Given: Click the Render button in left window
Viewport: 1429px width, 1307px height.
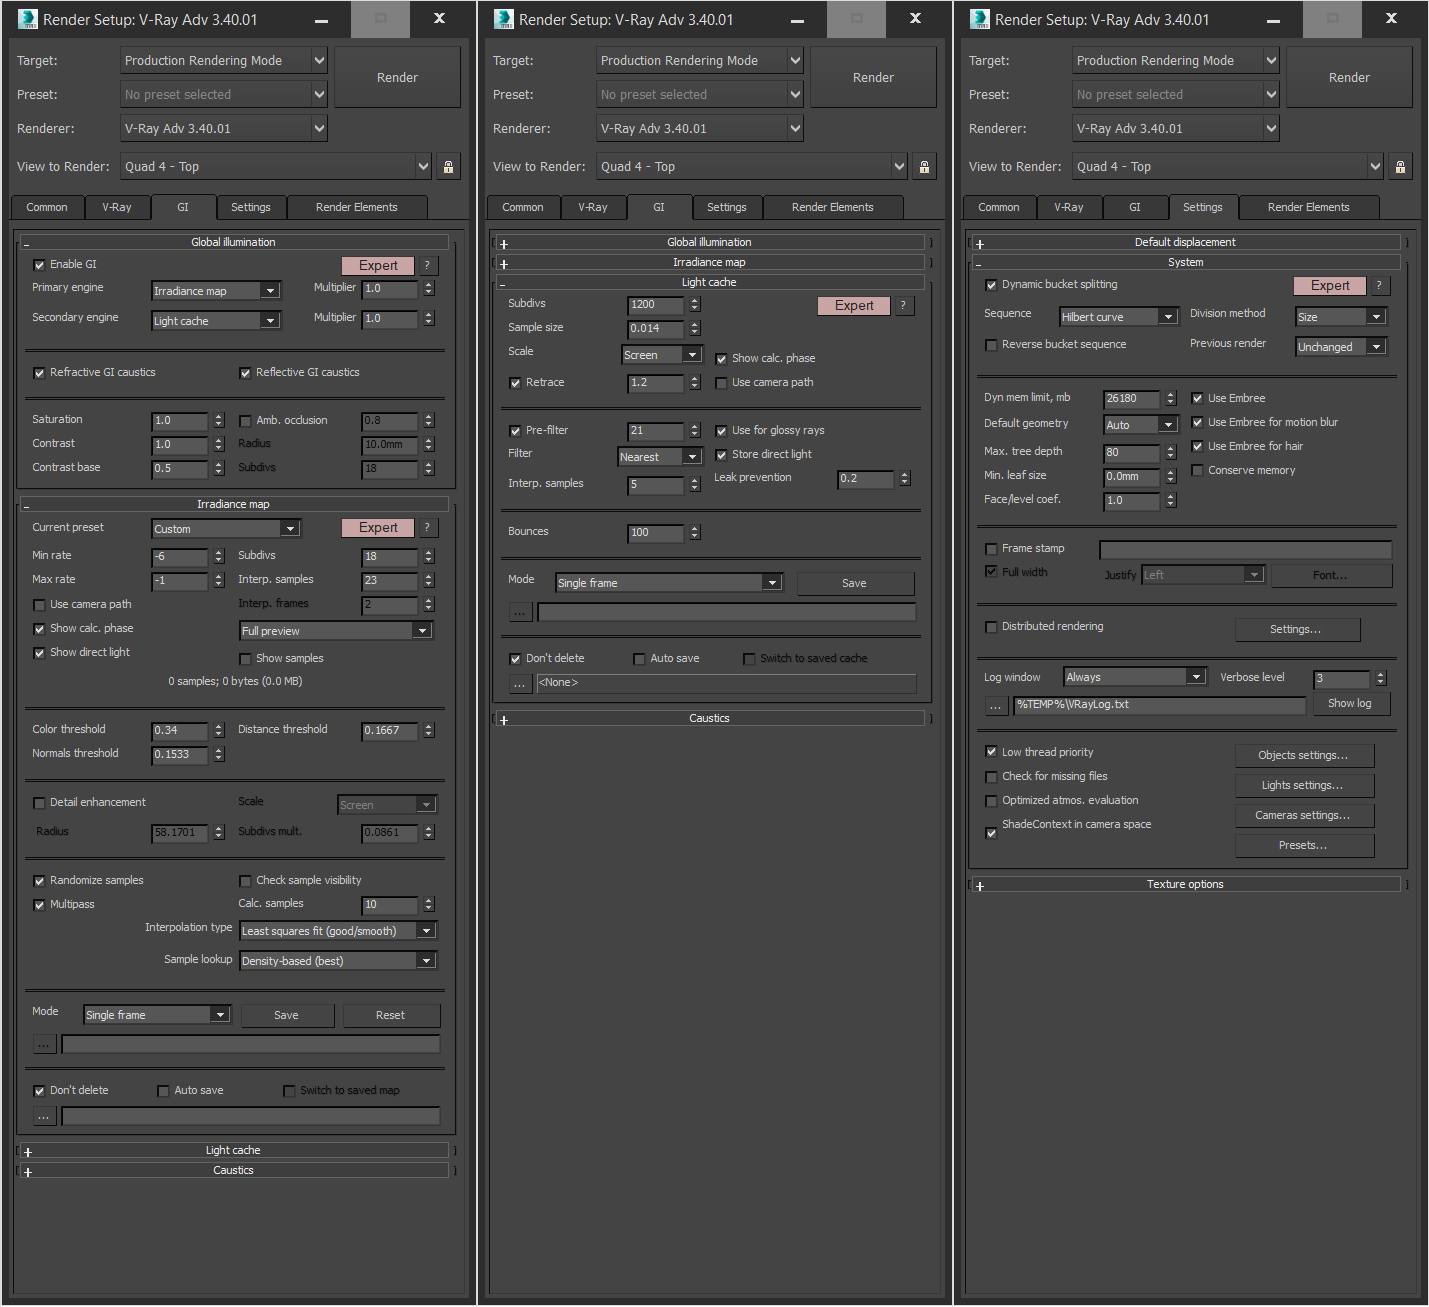Looking at the screenshot, I should click(397, 77).
